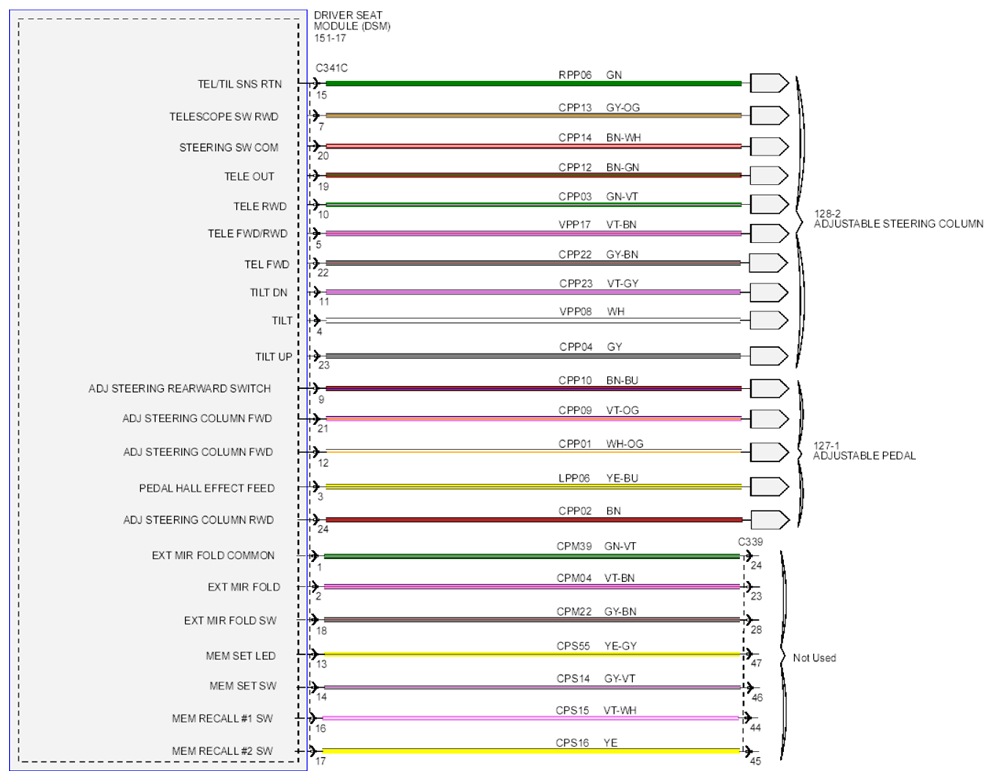Click the CPM22 GY-BN circuit label
Screen dimensions: 993x780
pos(597,612)
